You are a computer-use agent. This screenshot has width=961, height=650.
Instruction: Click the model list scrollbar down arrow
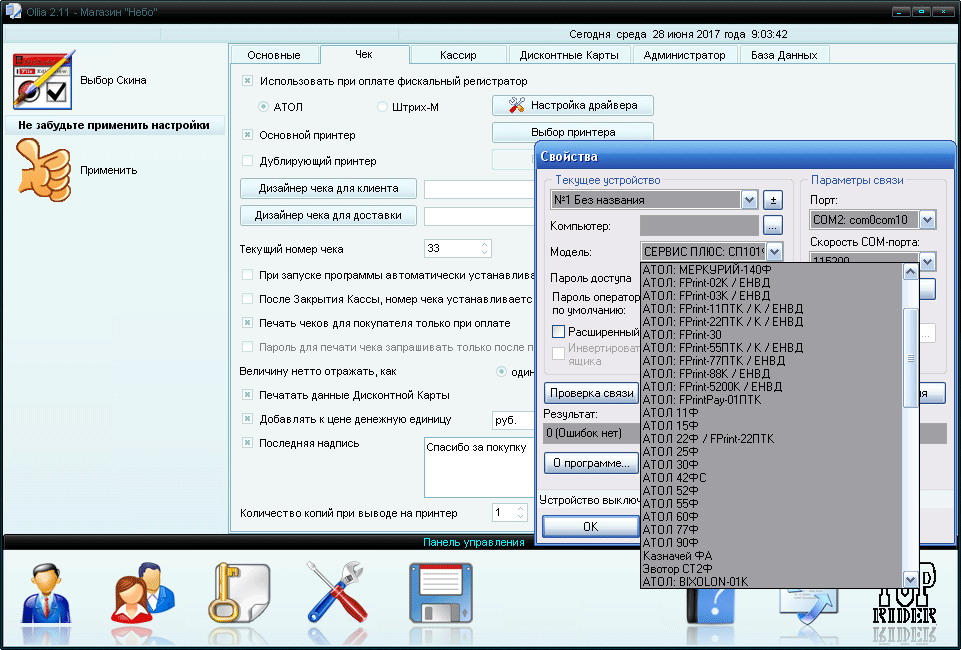click(x=910, y=578)
